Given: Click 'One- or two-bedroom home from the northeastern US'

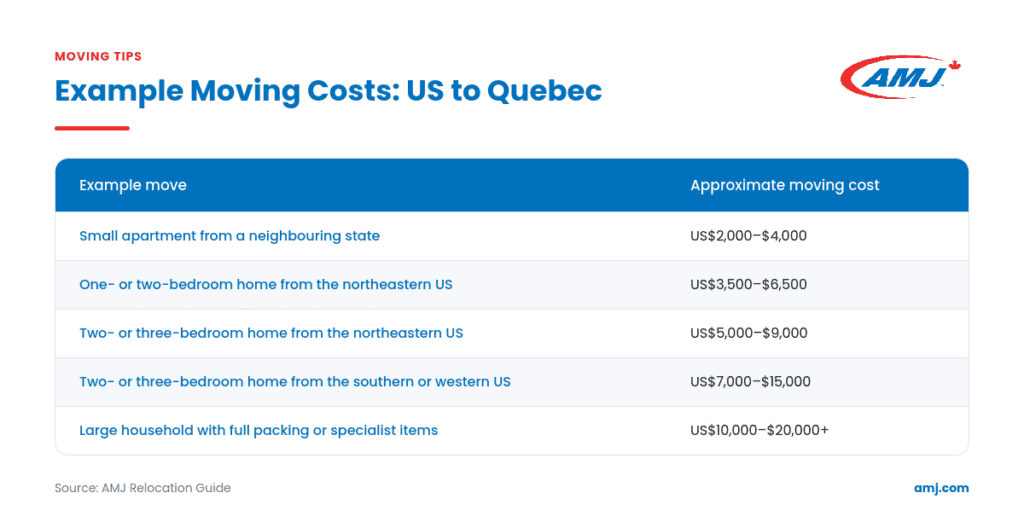Looking at the screenshot, I should pyautogui.click(x=266, y=284).
